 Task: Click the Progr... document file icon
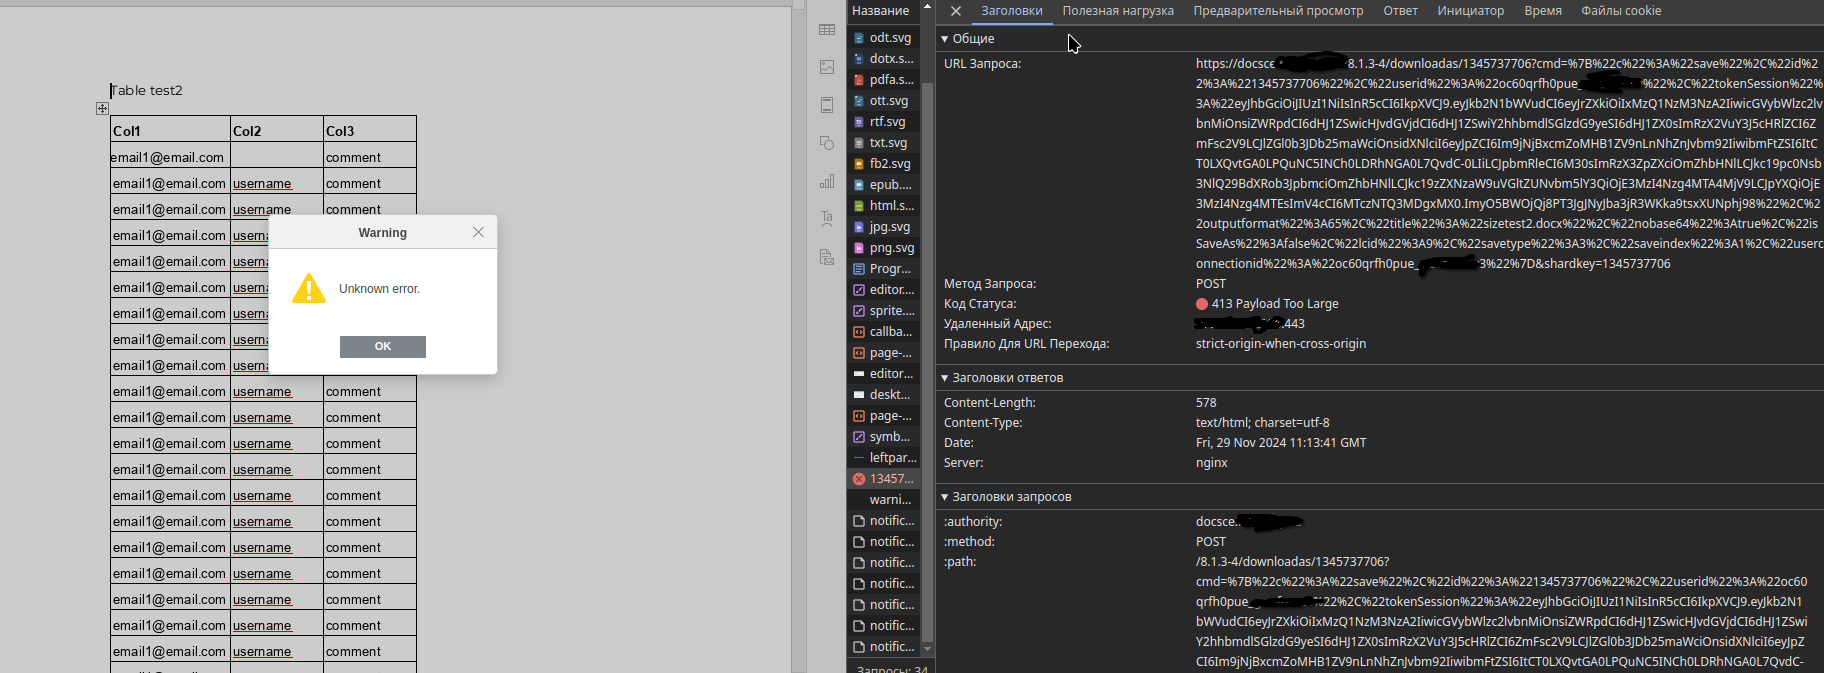coord(858,269)
